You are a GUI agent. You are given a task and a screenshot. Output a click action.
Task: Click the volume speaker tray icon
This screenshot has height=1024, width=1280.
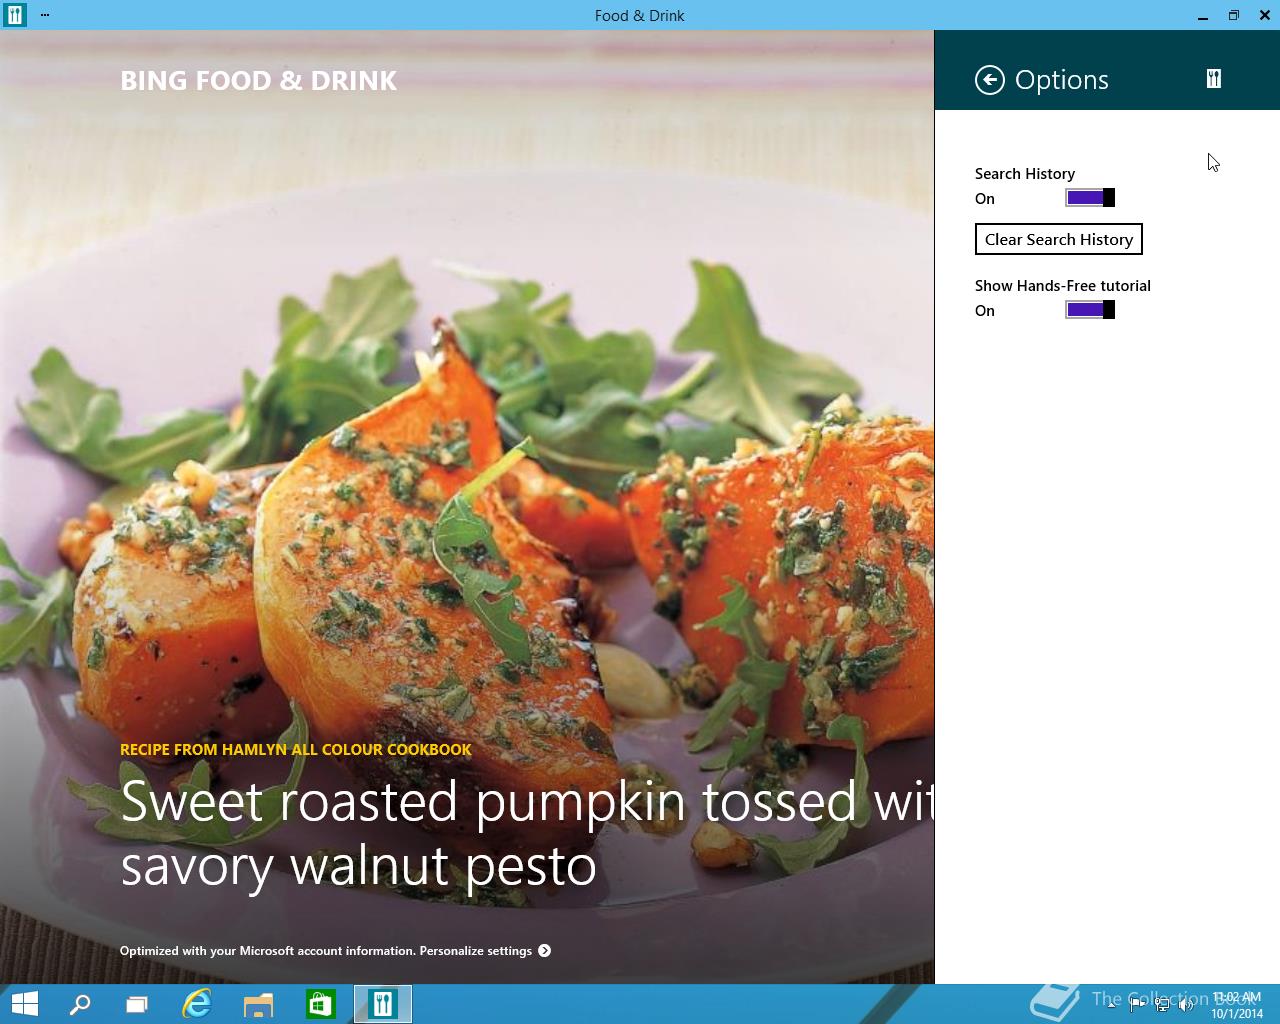[x=1186, y=1005]
